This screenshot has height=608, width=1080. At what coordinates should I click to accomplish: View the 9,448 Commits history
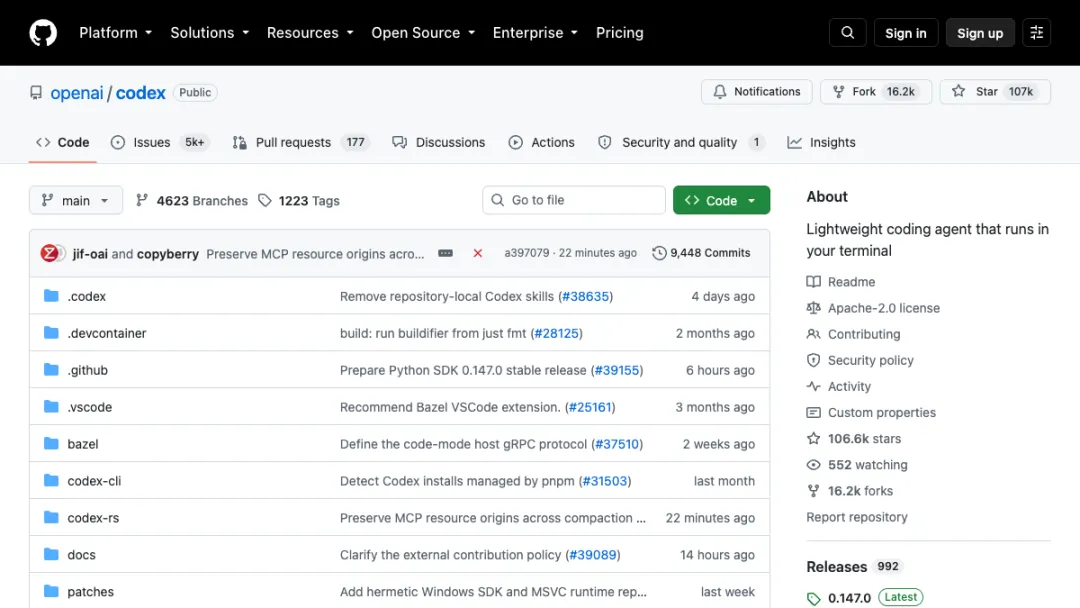click(x=701, y=253)
